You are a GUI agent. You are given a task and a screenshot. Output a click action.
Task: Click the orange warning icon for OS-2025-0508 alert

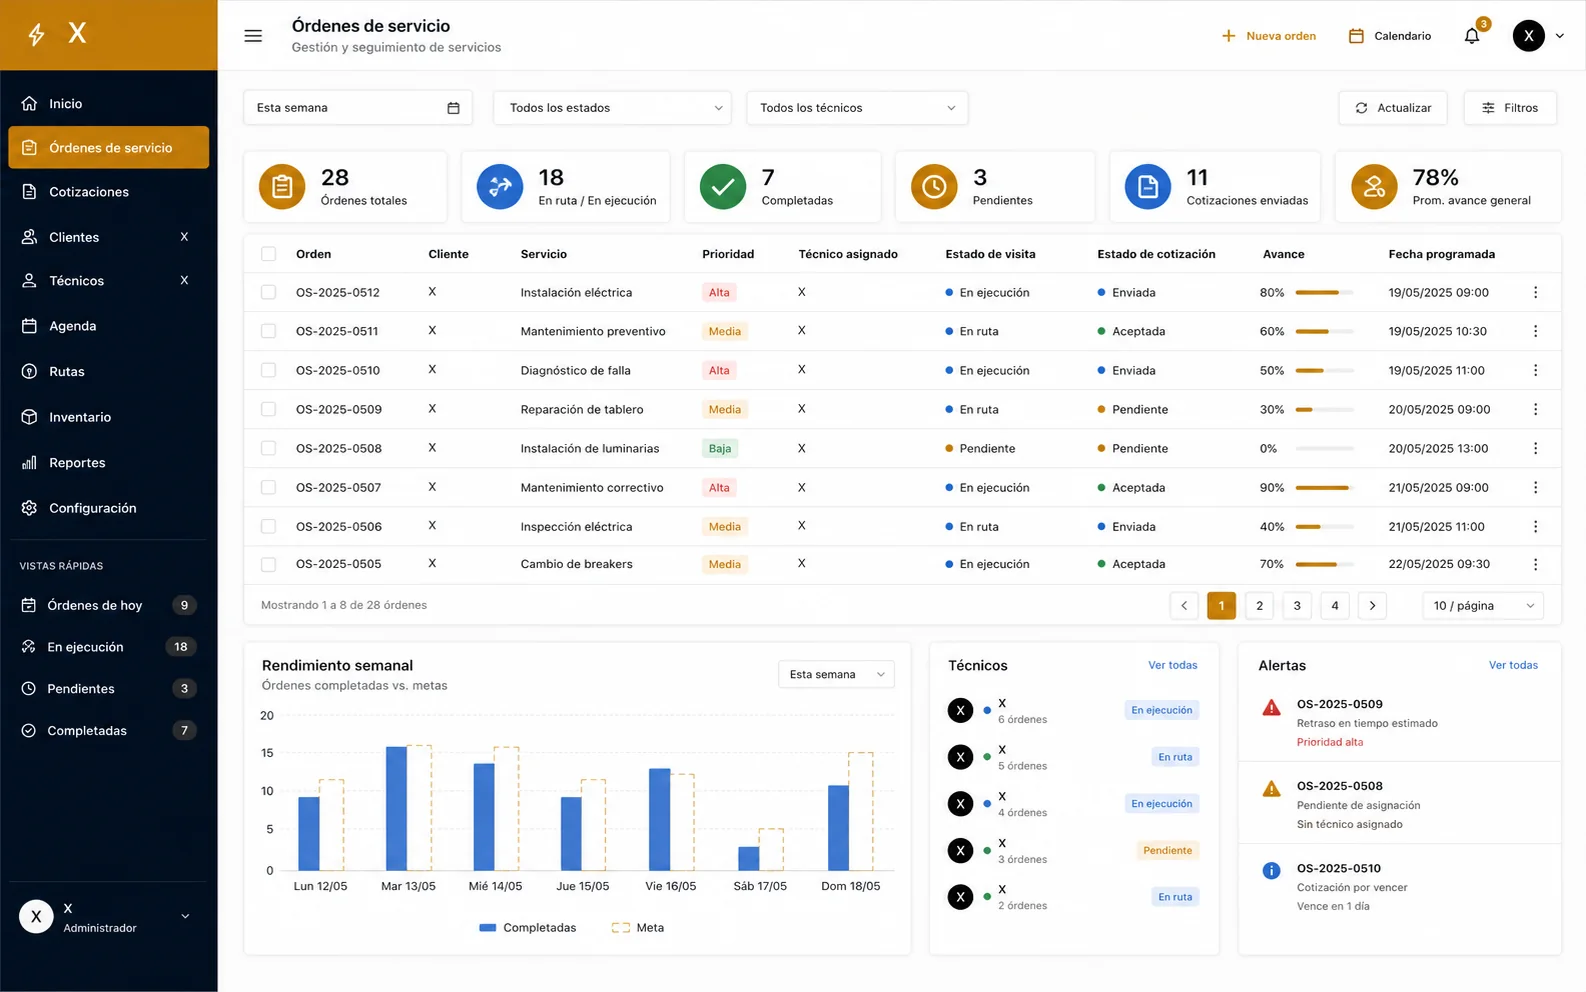(1272, 789)
